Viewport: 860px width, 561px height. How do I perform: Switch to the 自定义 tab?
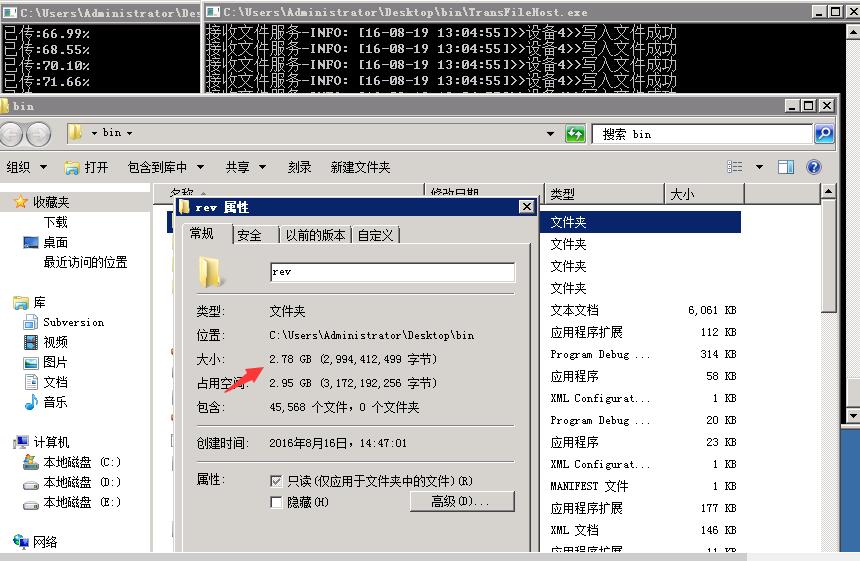coord(376,235)
